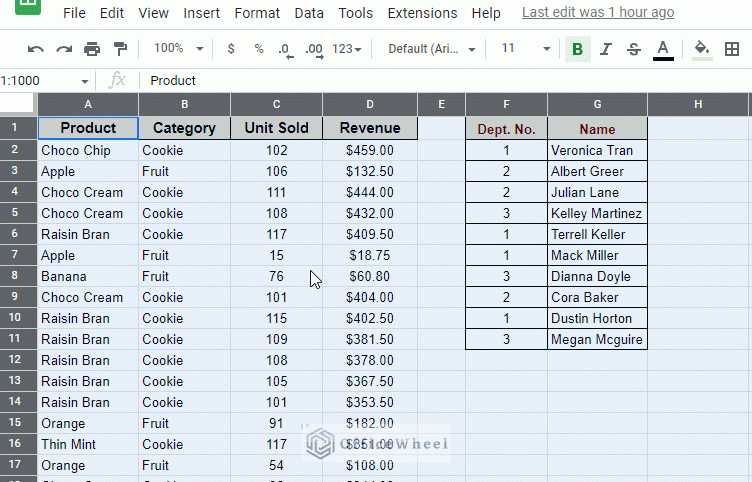
Task: Apply percent format icon
Action: [x=259, y=49]
